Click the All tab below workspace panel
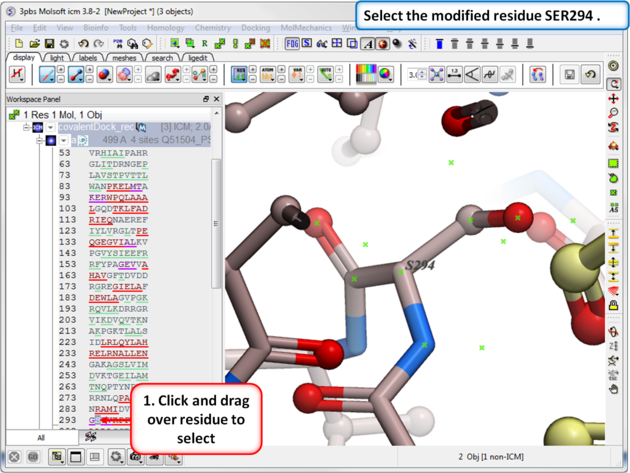The width and height of the screenshot is (630, 473). point(40,437)
